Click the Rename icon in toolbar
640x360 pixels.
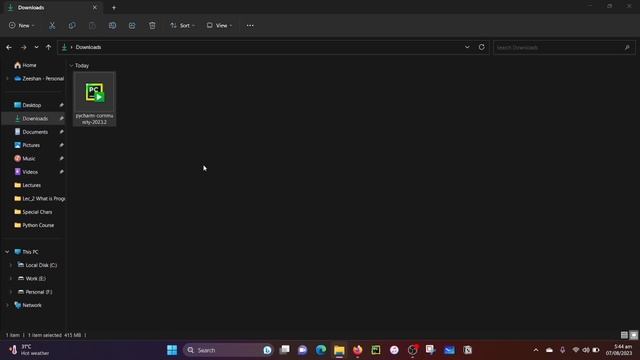[x=112, y=25]
